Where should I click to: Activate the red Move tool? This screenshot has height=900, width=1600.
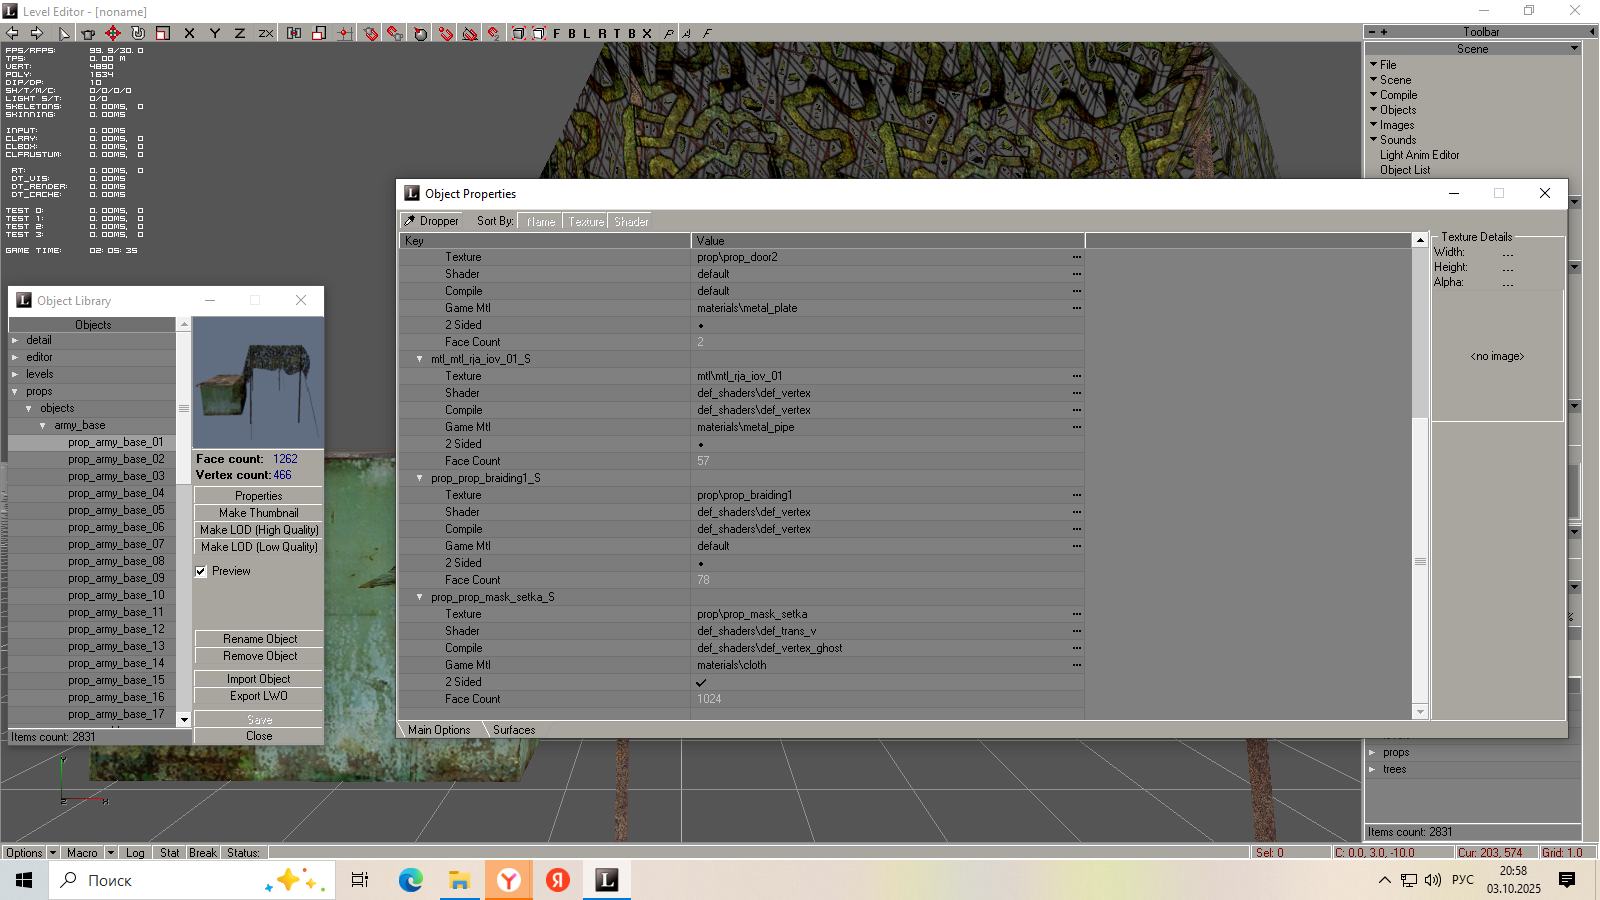(113, 33)
